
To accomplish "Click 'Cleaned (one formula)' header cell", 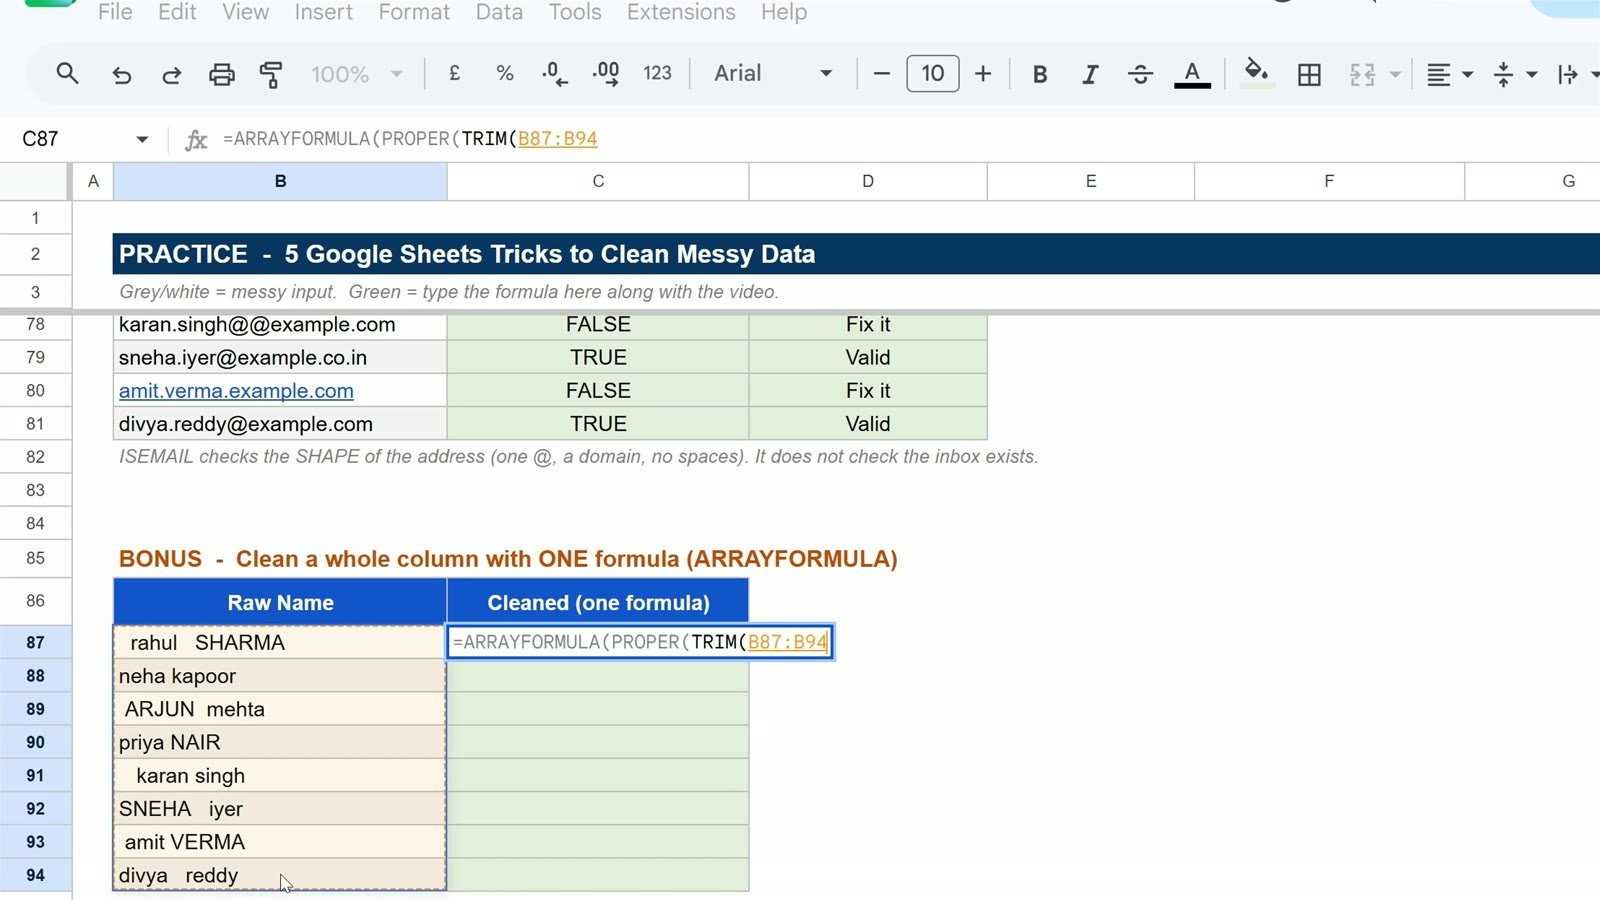I will [598, 602].
